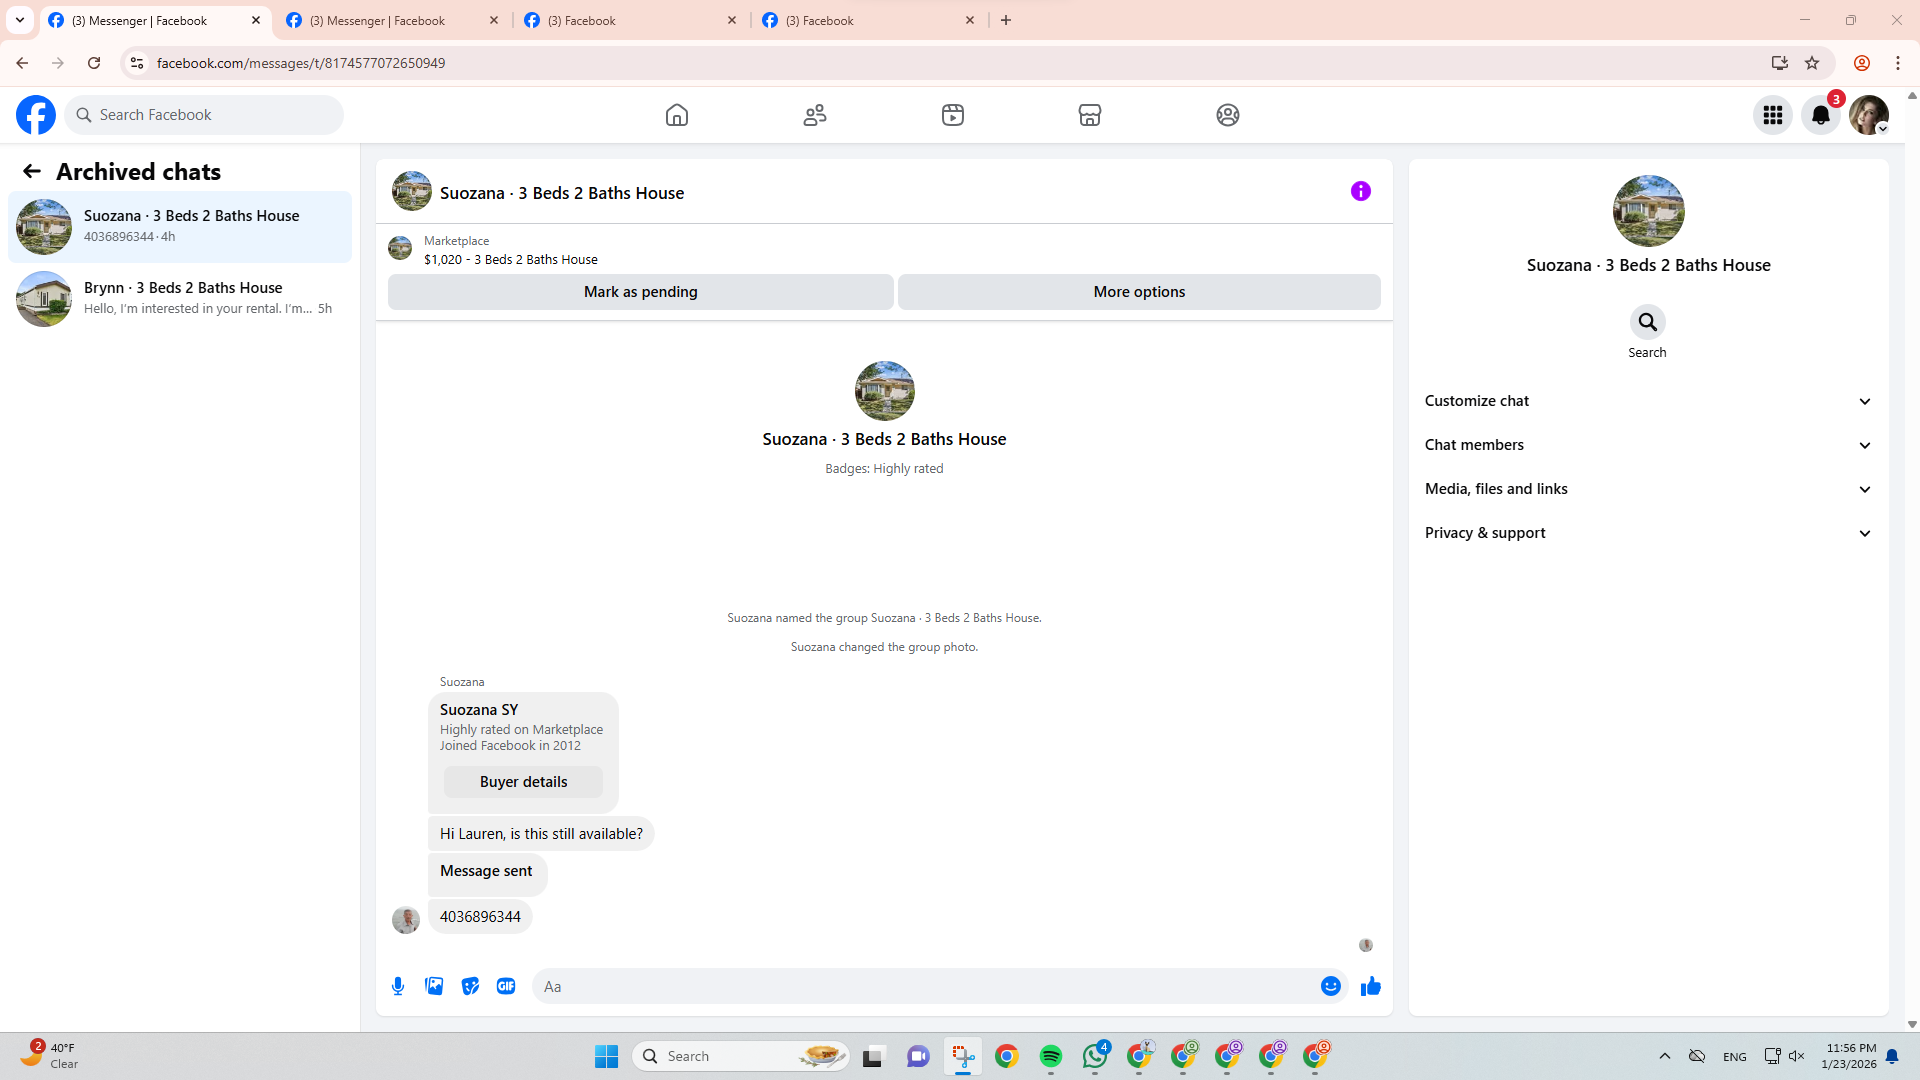
Task: Open the Brynn 3 Beds conversation
Action: click(x=180, y=298)
